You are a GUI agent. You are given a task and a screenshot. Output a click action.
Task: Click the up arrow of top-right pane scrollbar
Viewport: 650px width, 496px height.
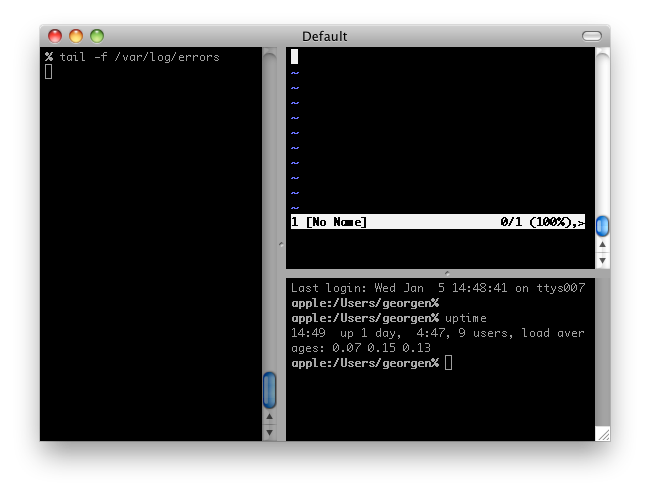[602, 244]
